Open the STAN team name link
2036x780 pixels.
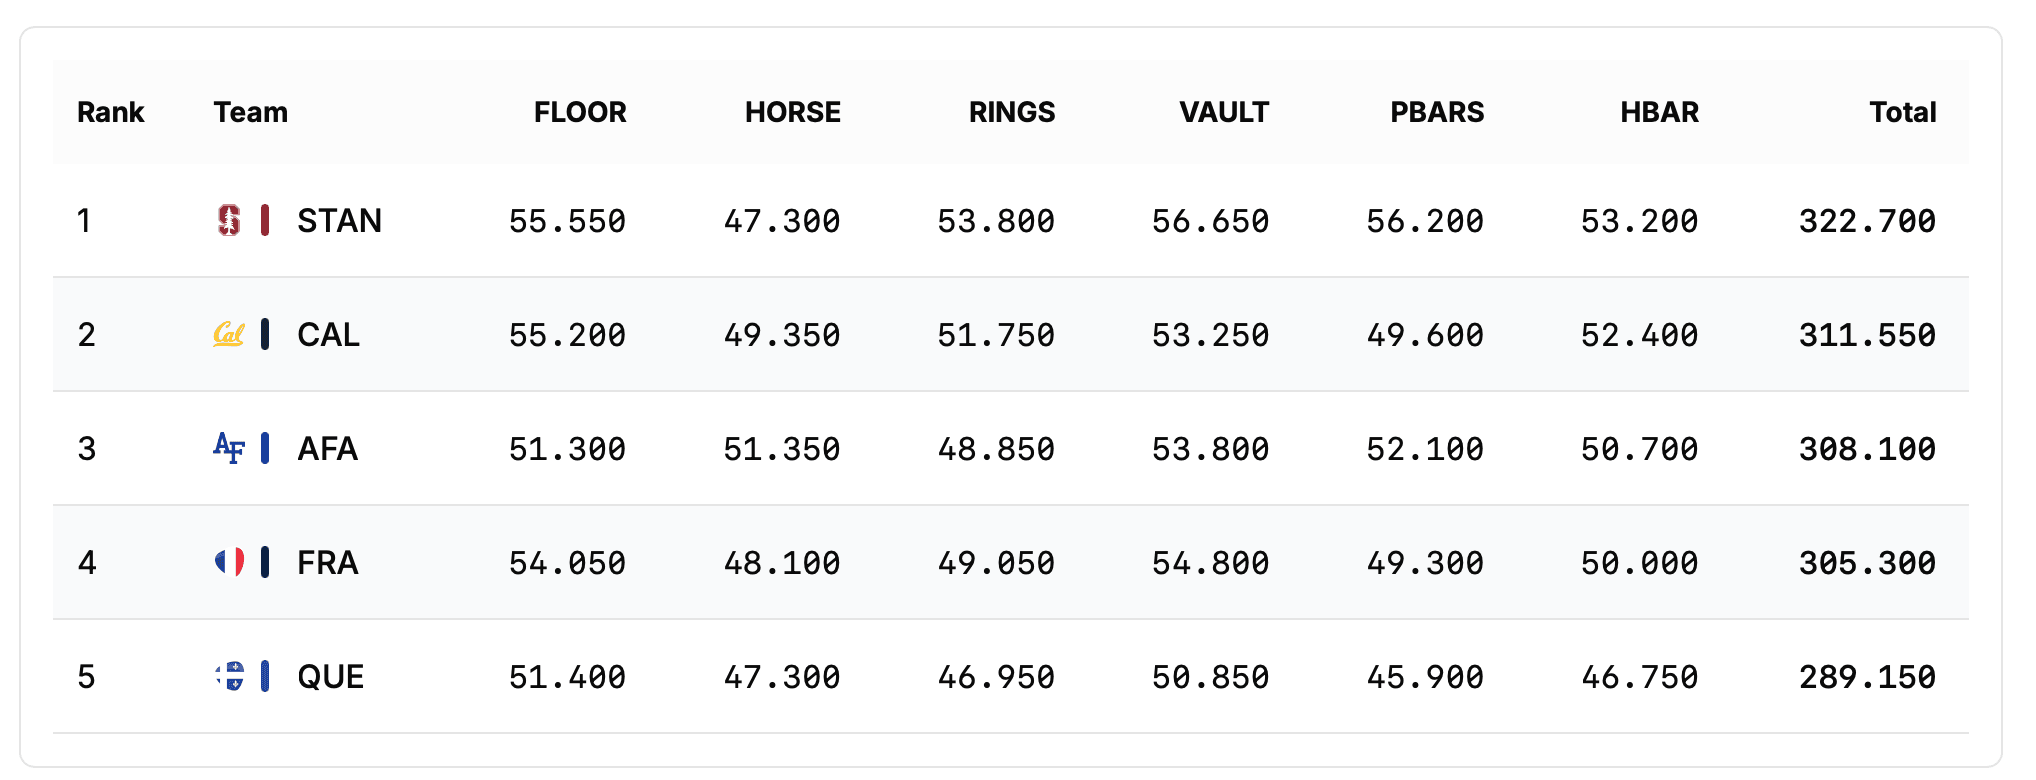[x=339, y=220]
